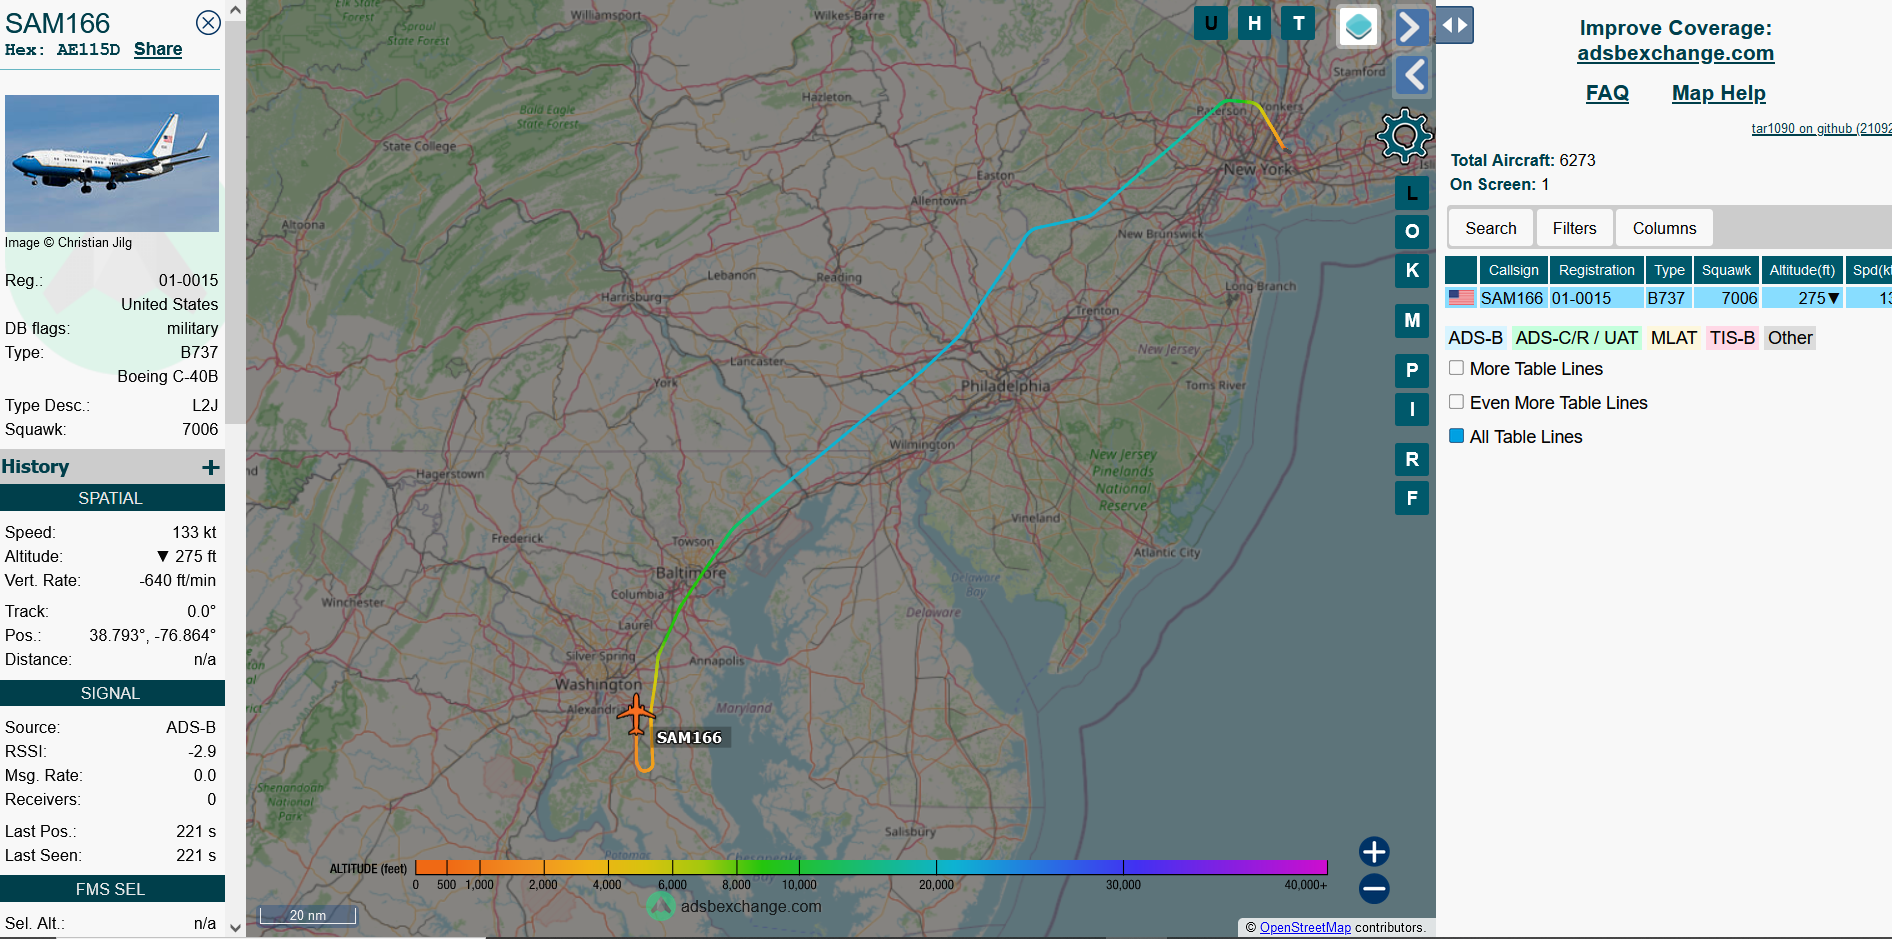Select SAM166 callsign cell in table
The height and width of the screenshot is (939, 1892).
tap(1512, 298)
